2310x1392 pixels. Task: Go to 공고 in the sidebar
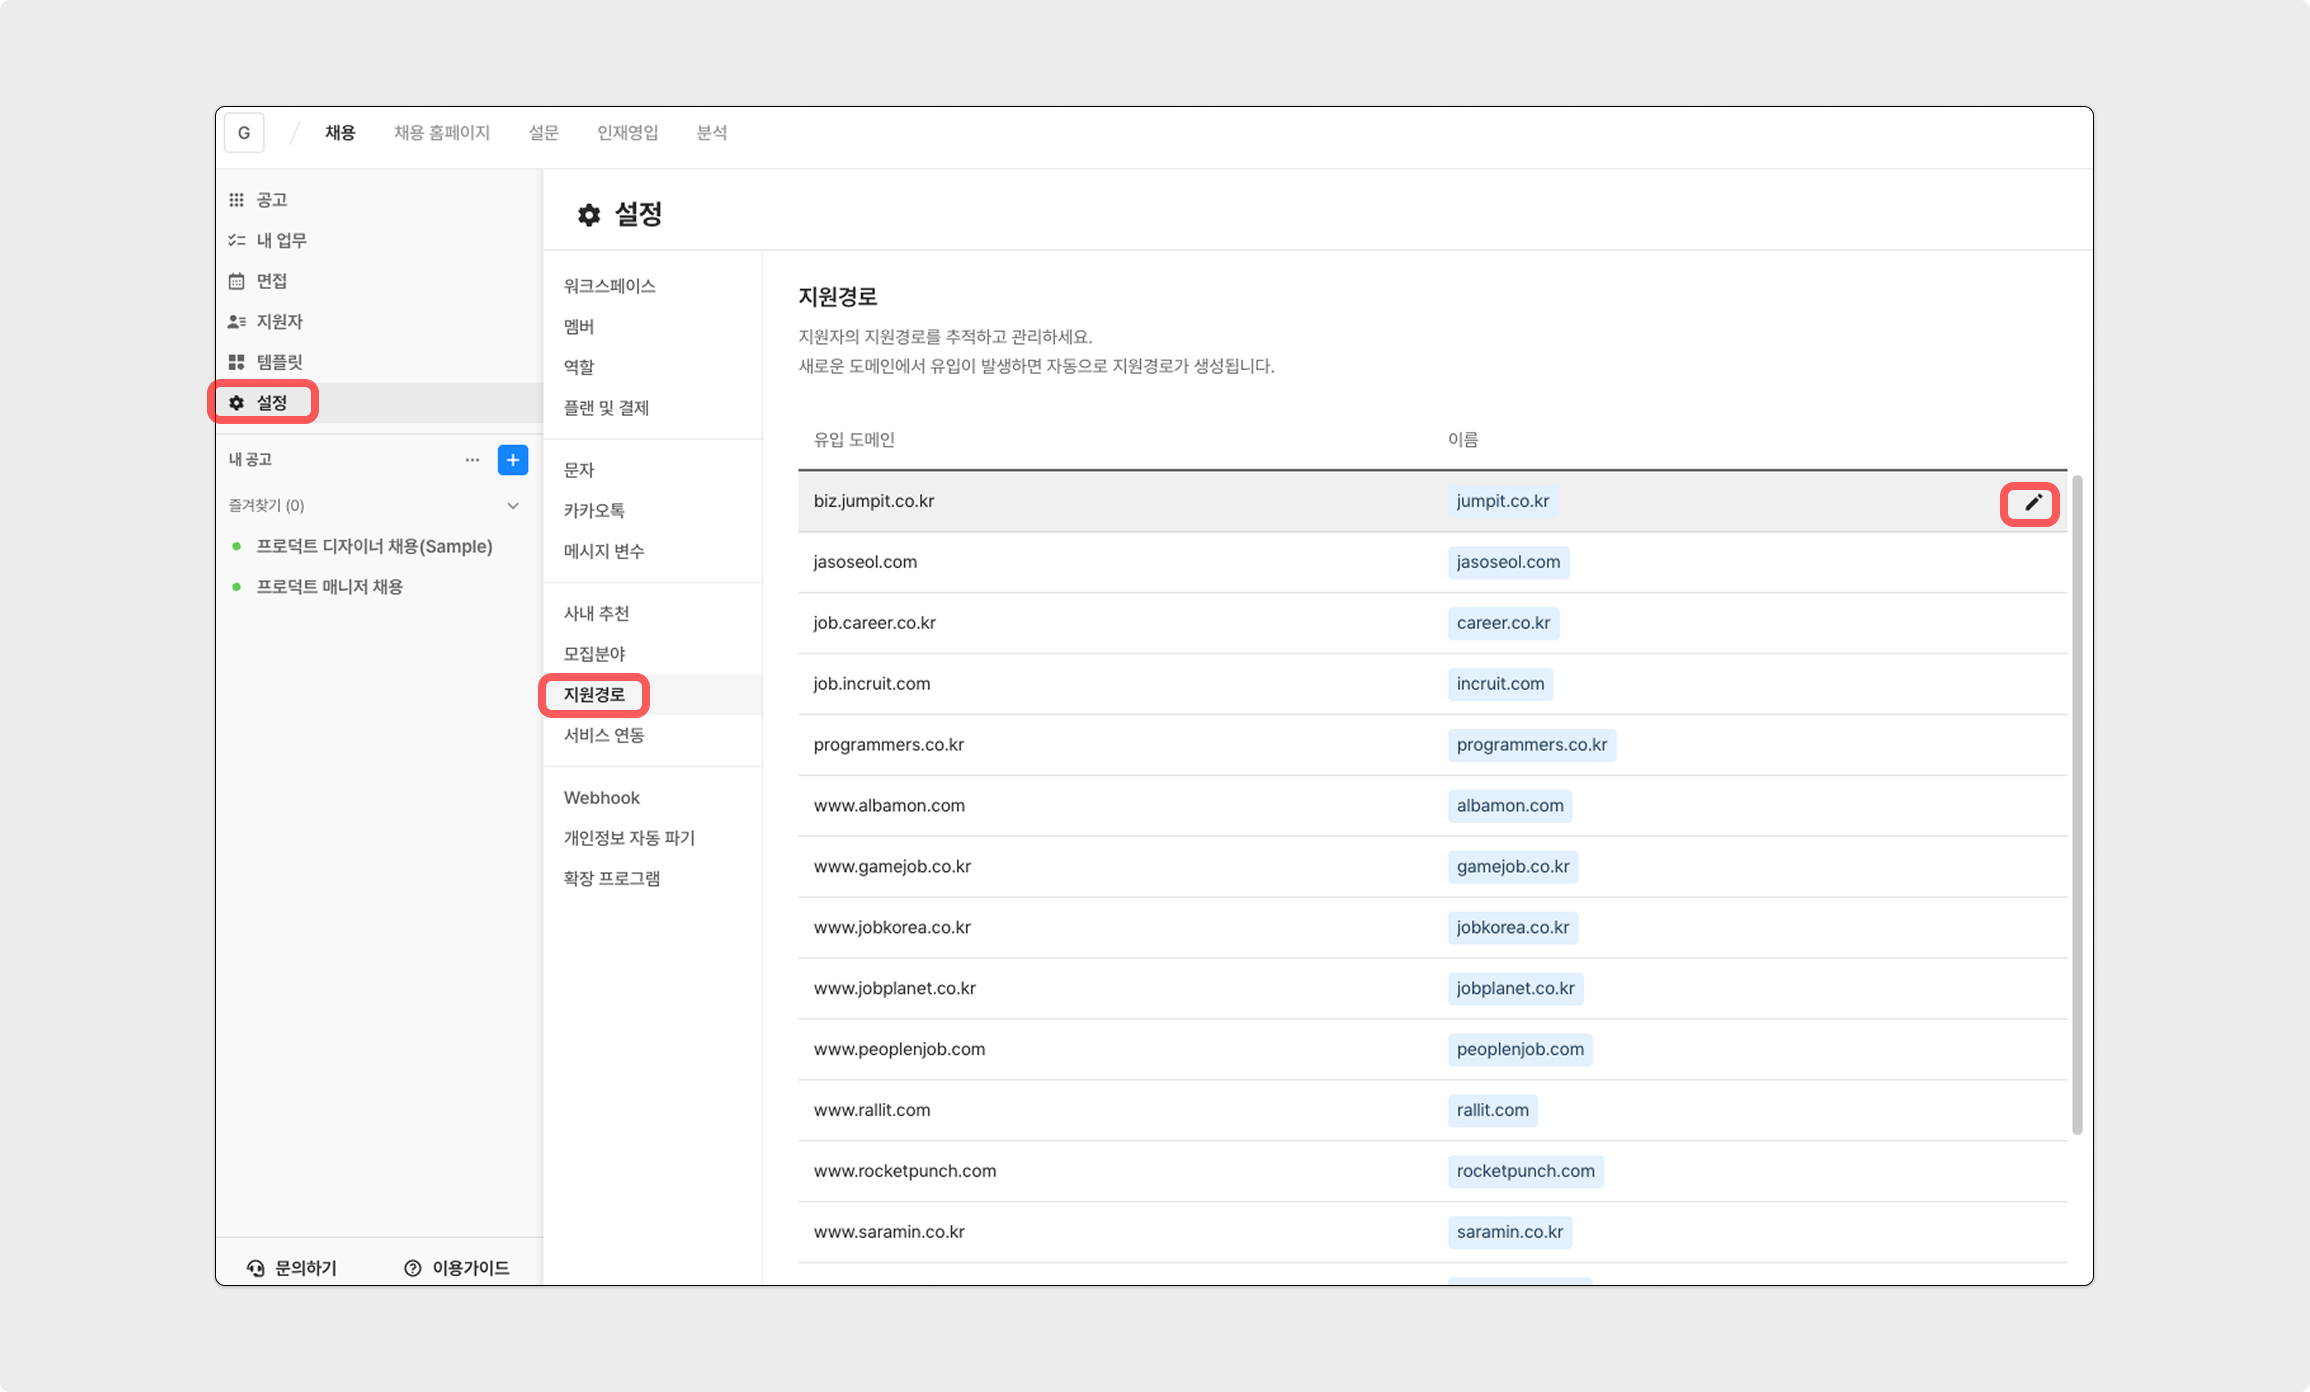[272, 200]
